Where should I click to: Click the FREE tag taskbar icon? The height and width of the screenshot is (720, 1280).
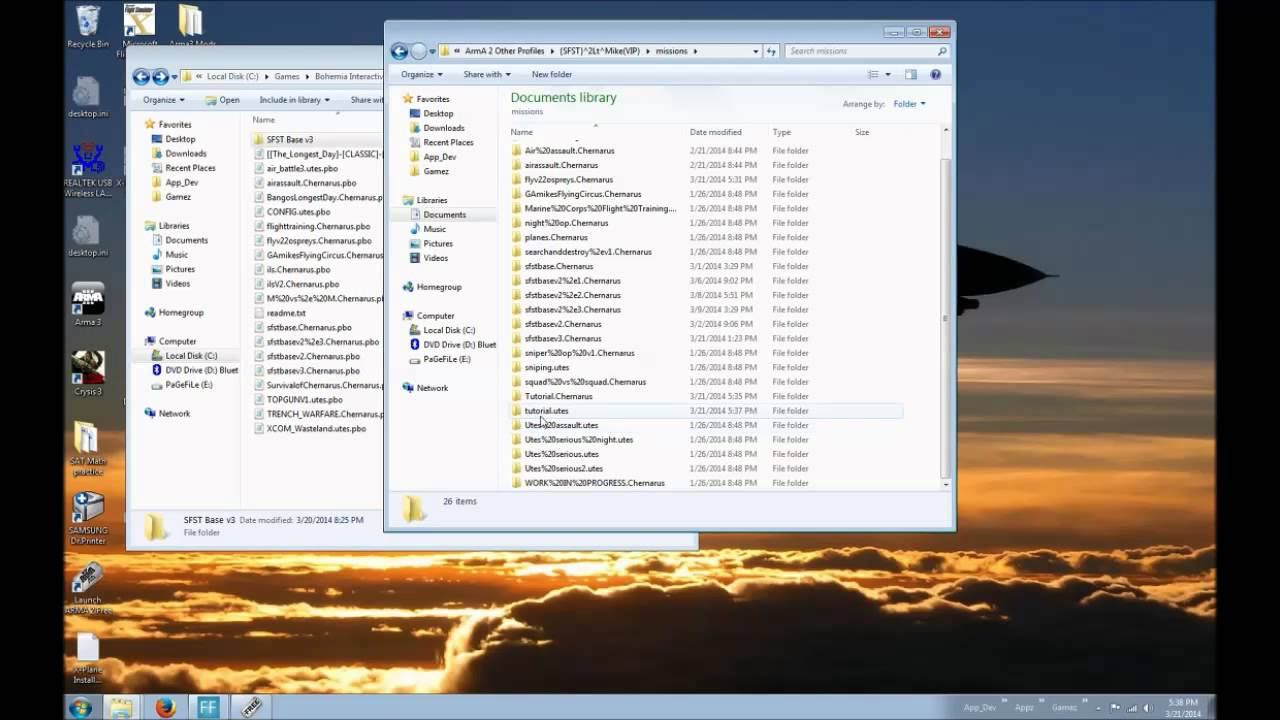coord(251,708)
